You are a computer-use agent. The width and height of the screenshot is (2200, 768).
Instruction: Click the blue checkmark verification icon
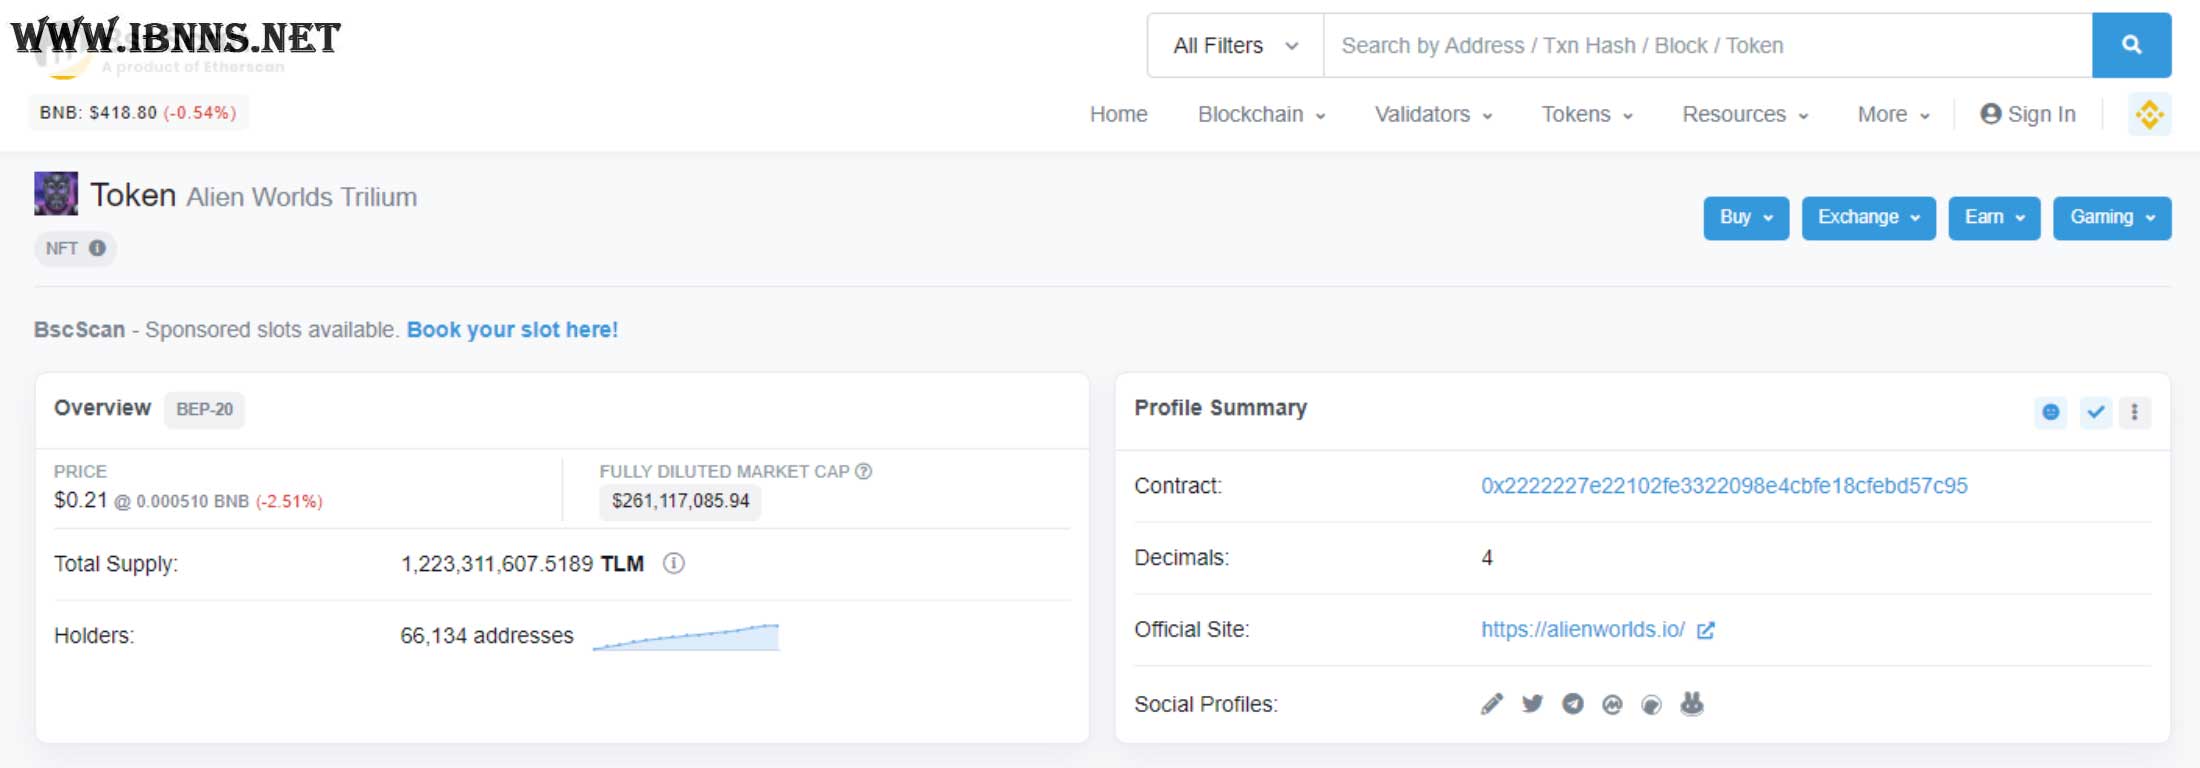point(2096,412)
